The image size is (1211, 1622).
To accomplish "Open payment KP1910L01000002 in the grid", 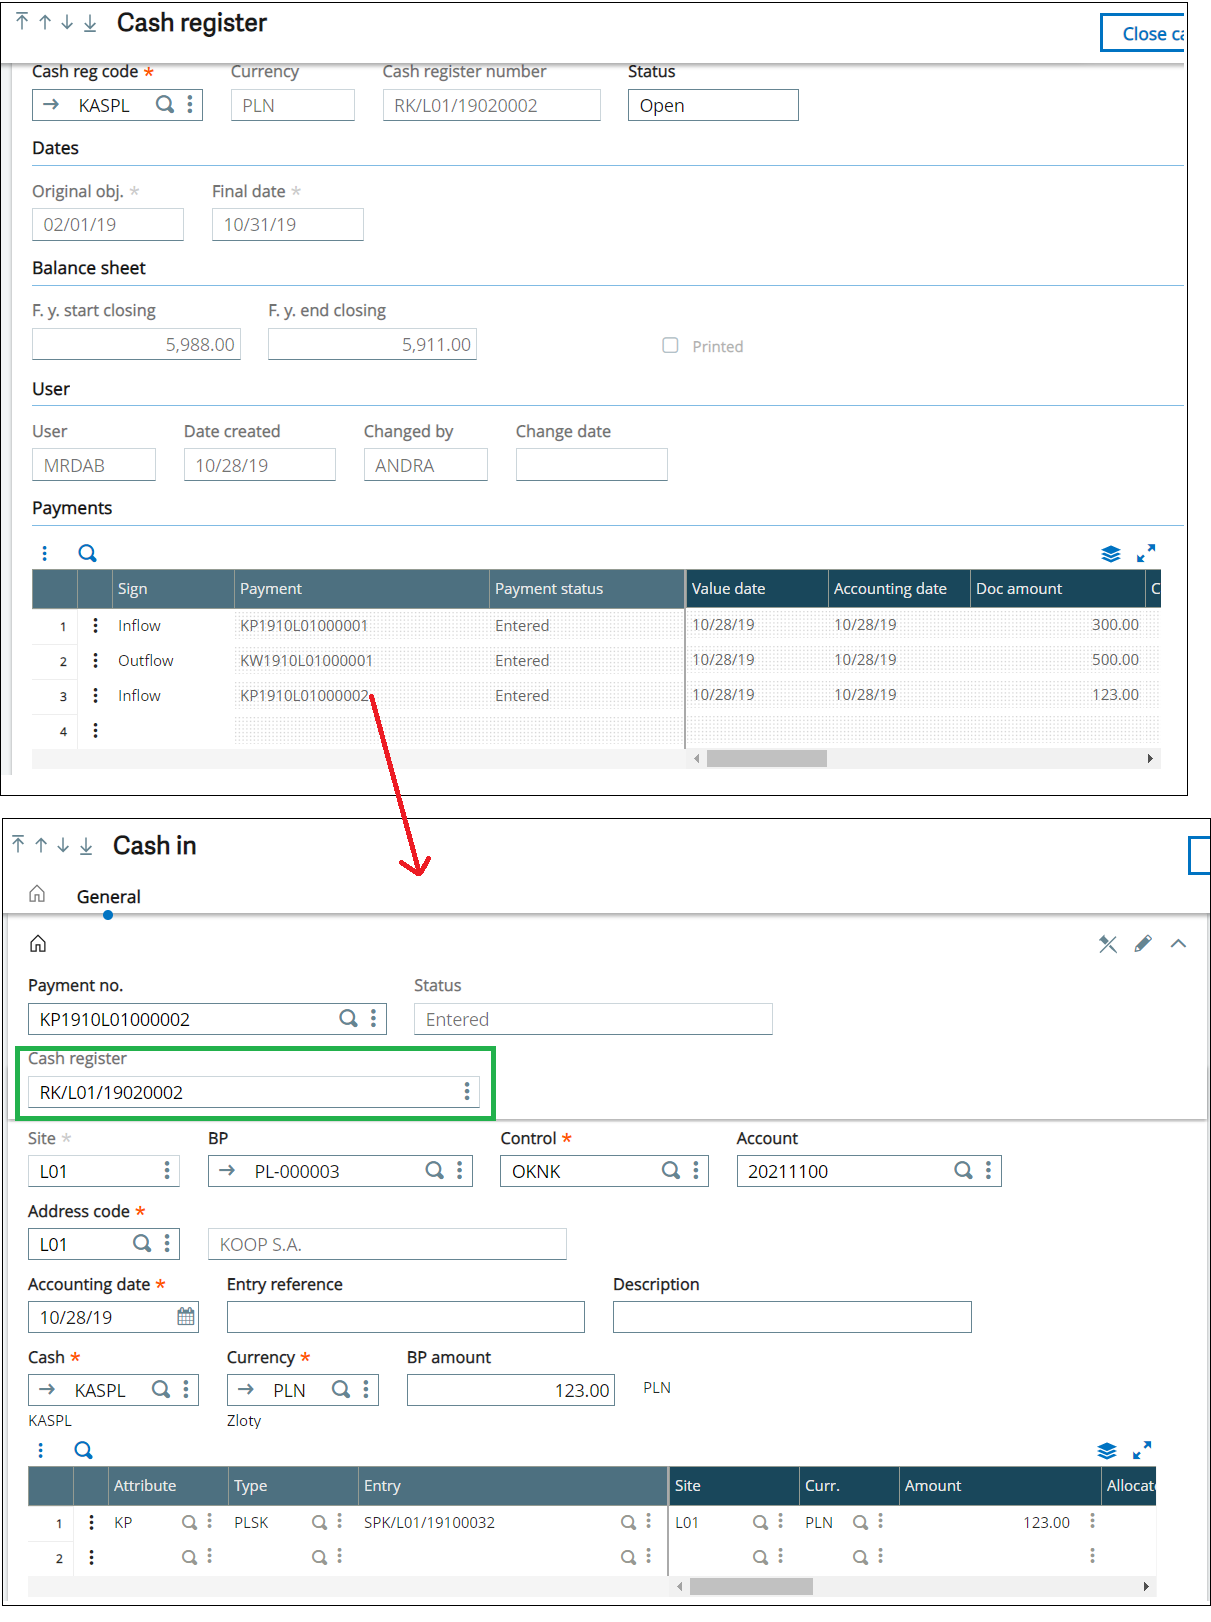I will [304, 696].
